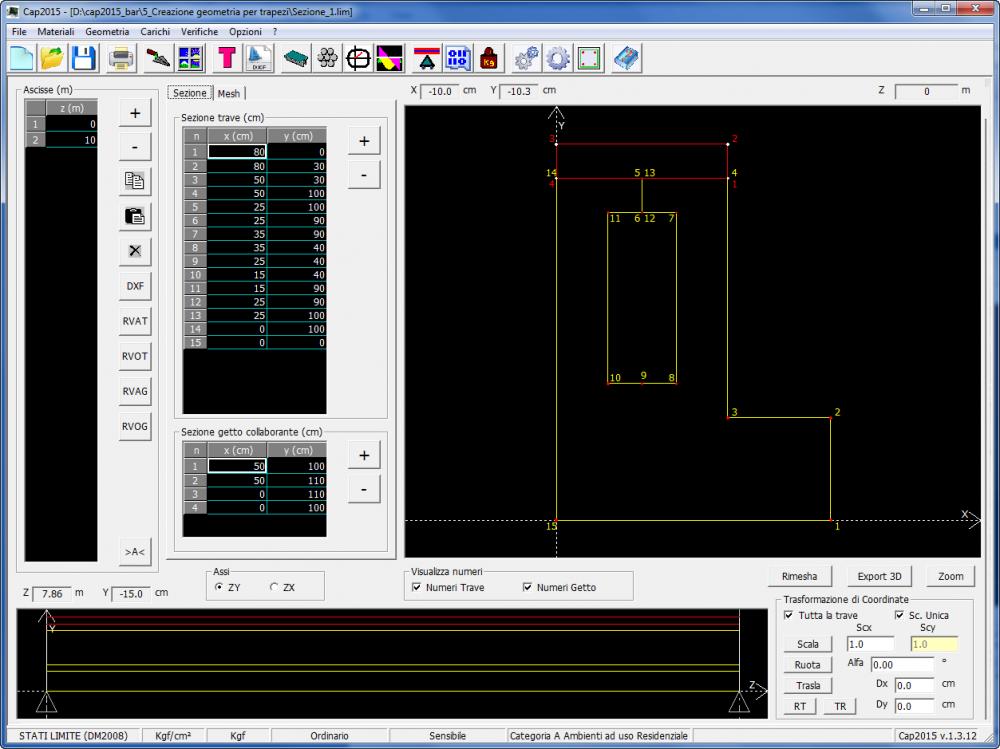Click the Save floppy disk icon
1000x749 pixels.
point(83,59)
